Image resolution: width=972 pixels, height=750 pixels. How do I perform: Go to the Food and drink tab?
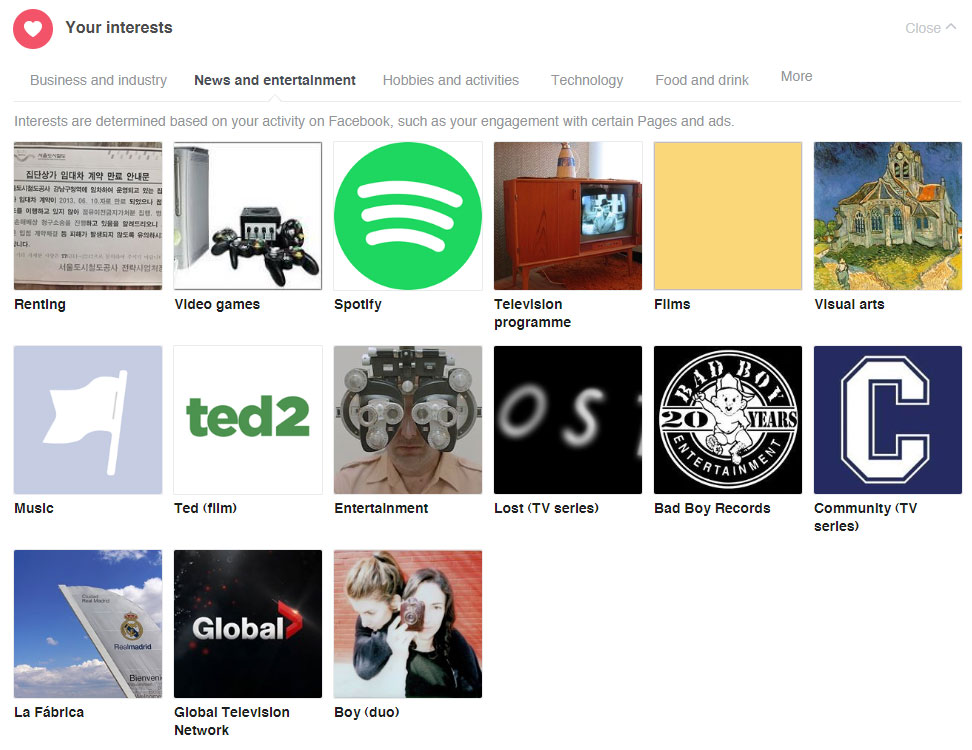click(x=702, y=80)
